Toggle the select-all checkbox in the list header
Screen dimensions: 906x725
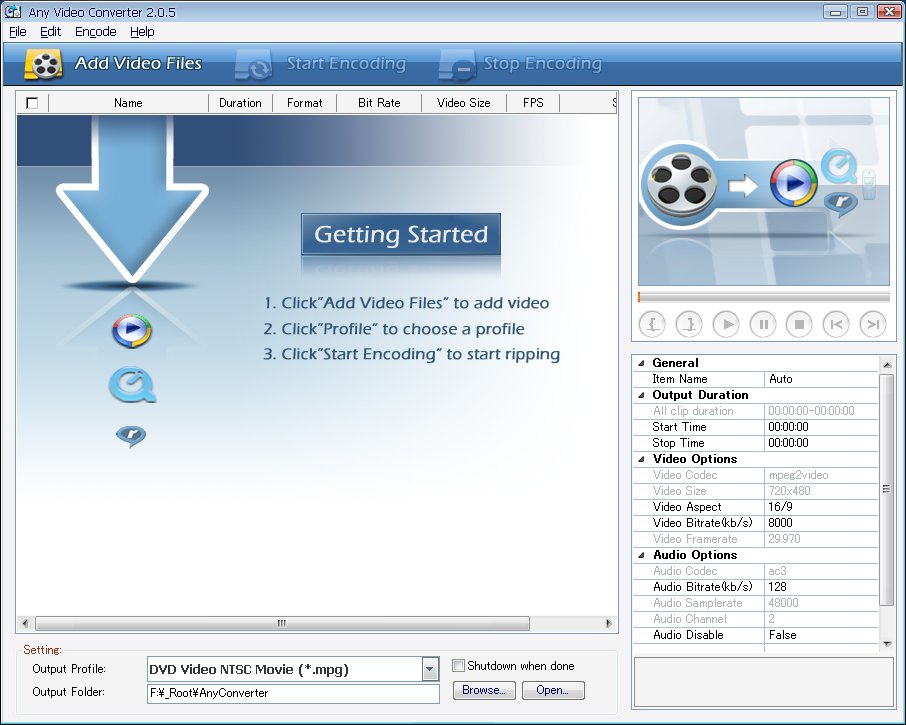pyautogui.click(x=32, y=103)
